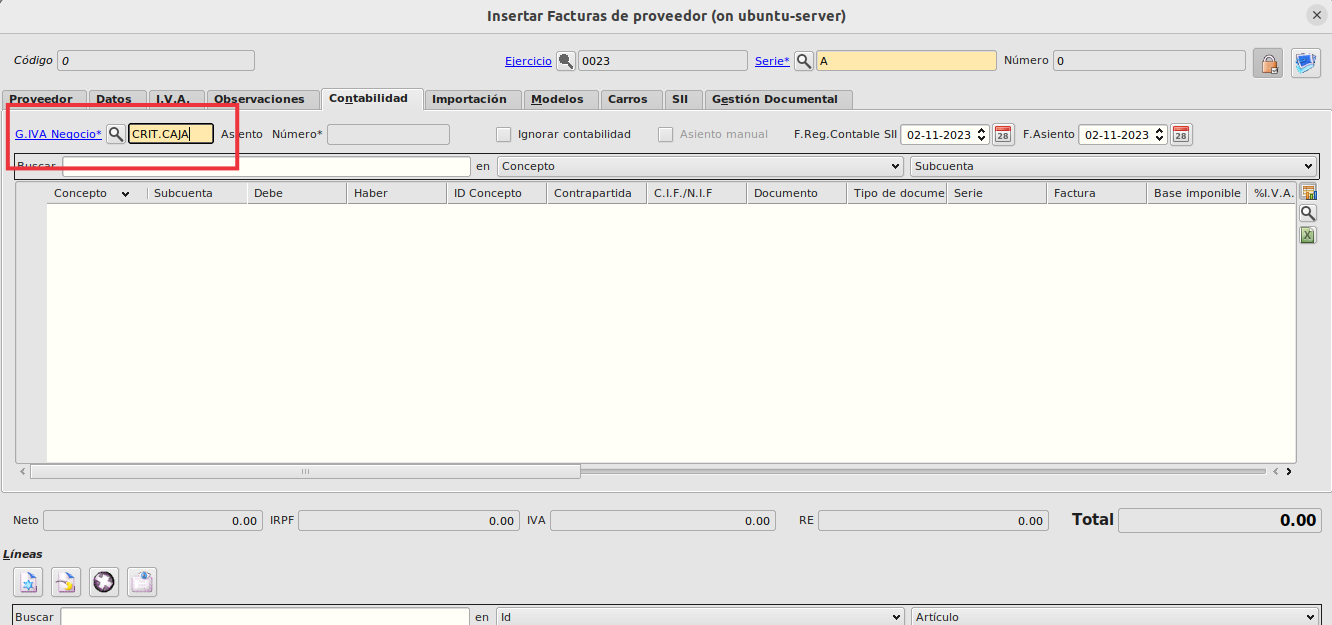Click the Total amount field 0.00

[x=1220, y=520]
